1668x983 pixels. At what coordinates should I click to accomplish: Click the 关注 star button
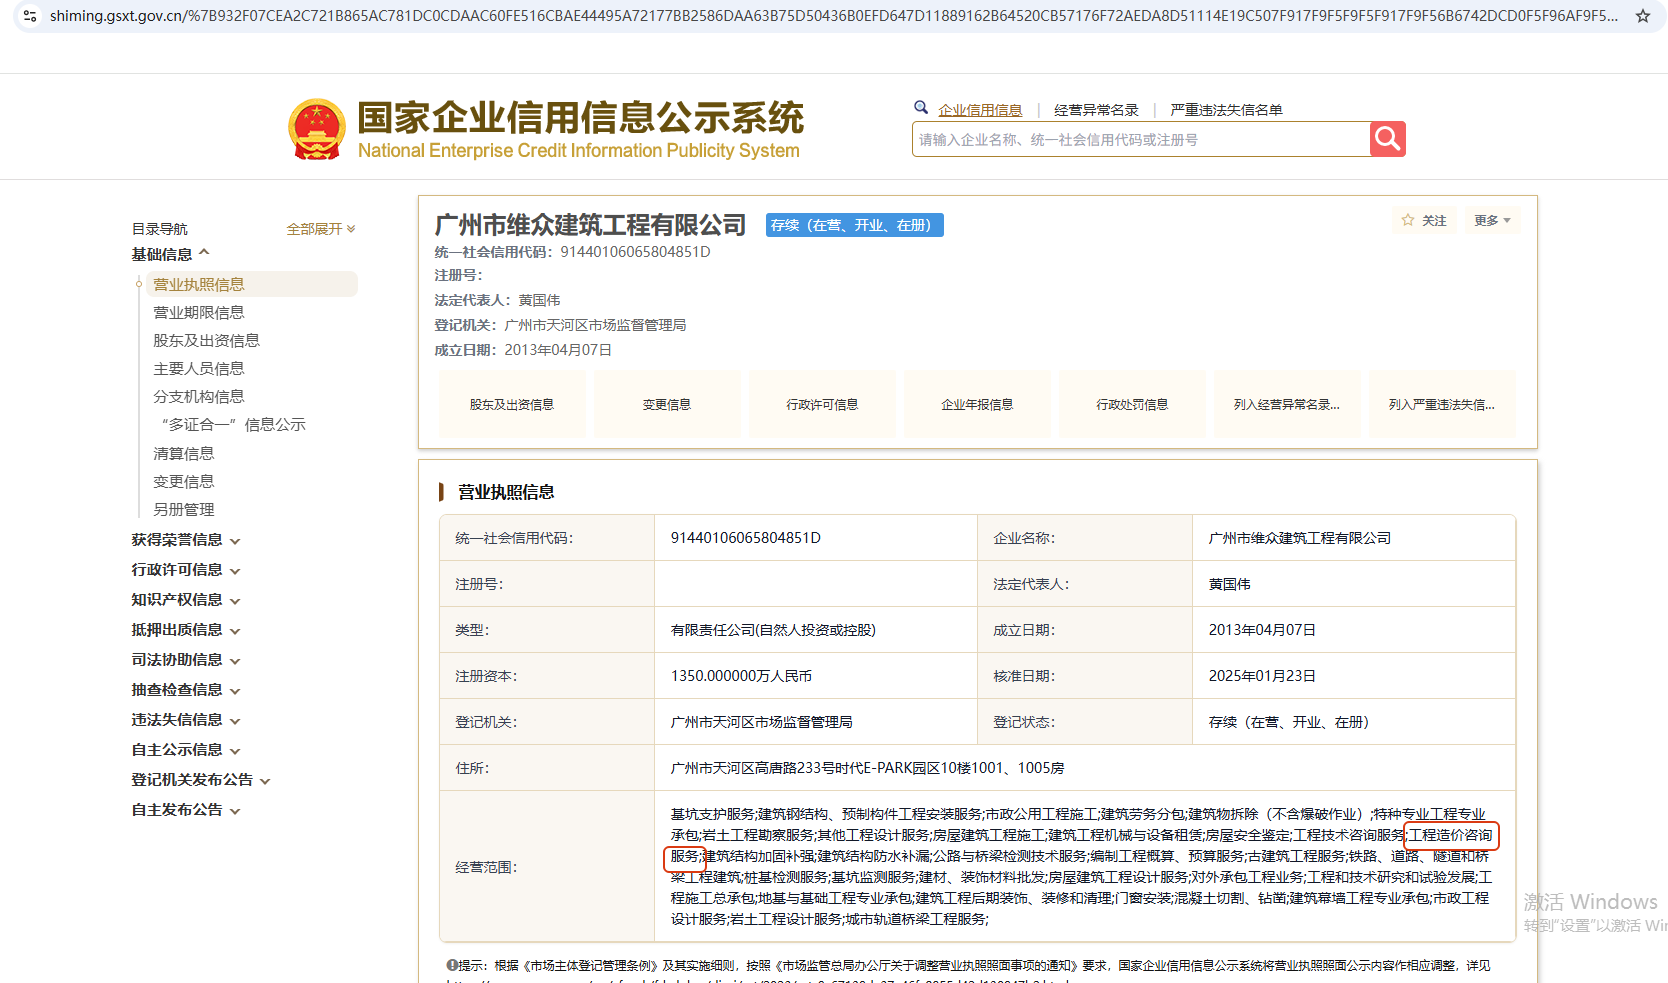point(1424,220)
